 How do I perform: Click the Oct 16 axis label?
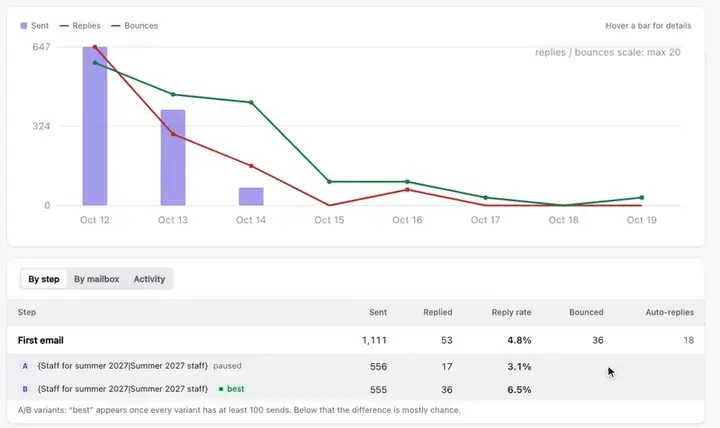407,220
